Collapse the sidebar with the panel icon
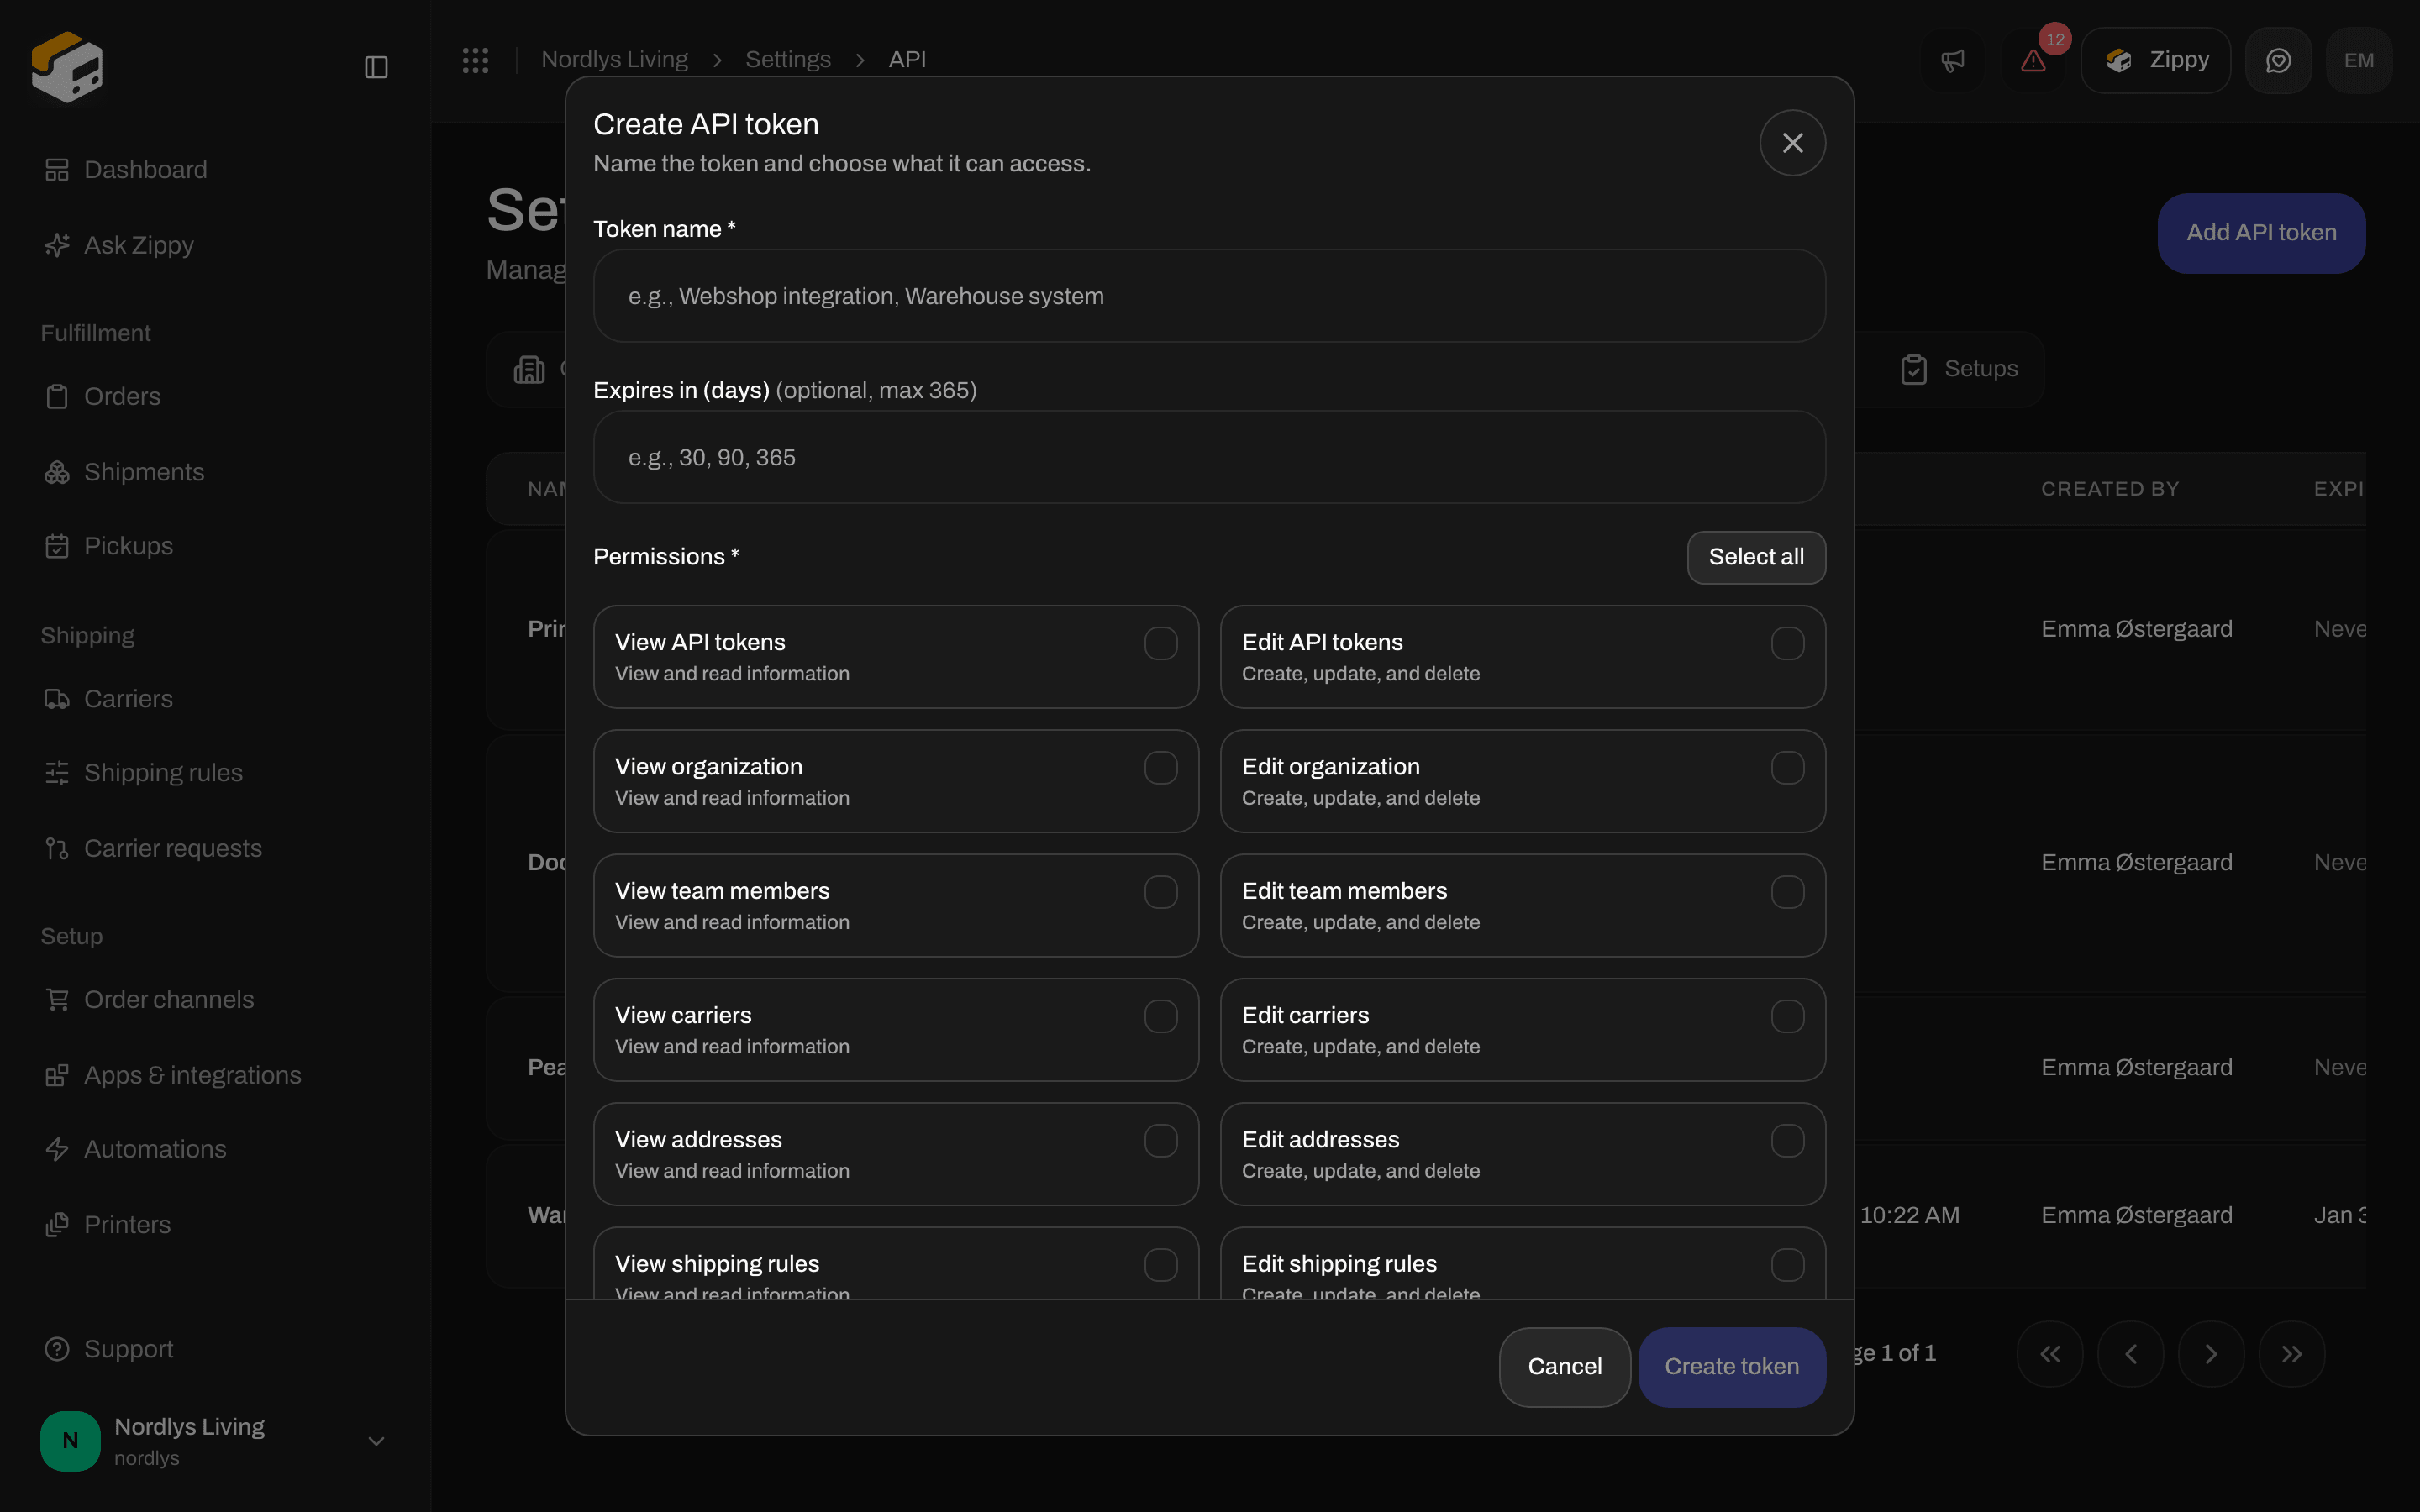This screenshot has height=1512, width=2420. (x=376, y=67)
